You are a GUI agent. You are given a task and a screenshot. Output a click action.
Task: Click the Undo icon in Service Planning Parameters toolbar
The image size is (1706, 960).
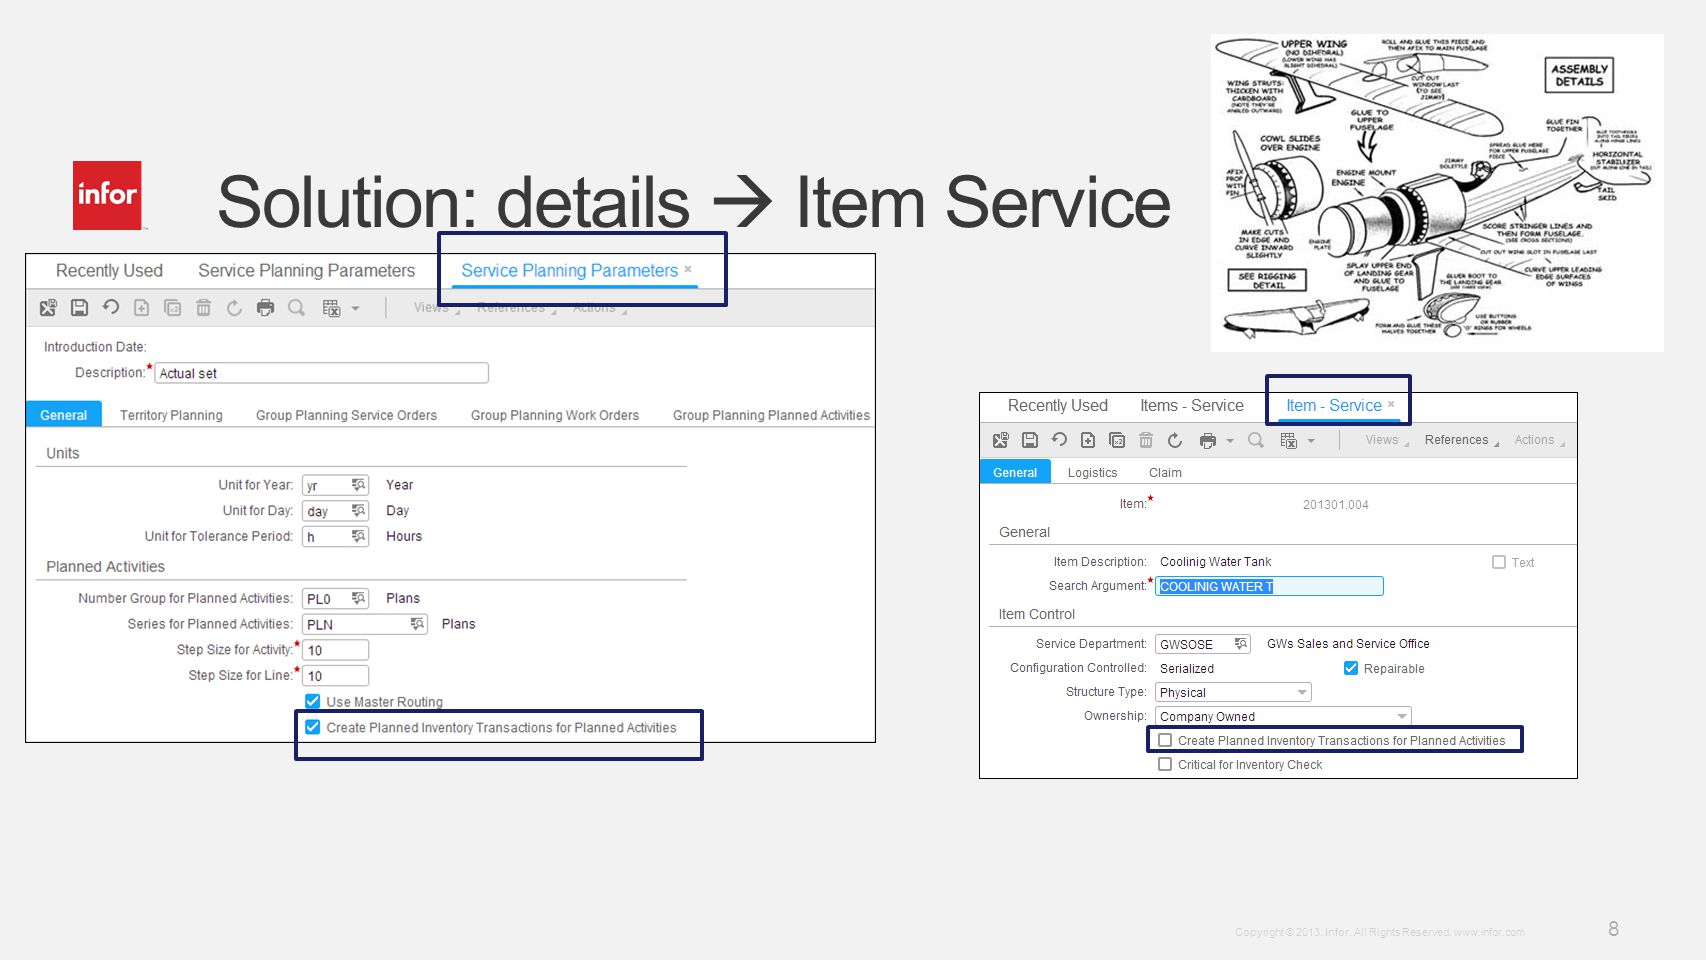[x=110, y=308]
